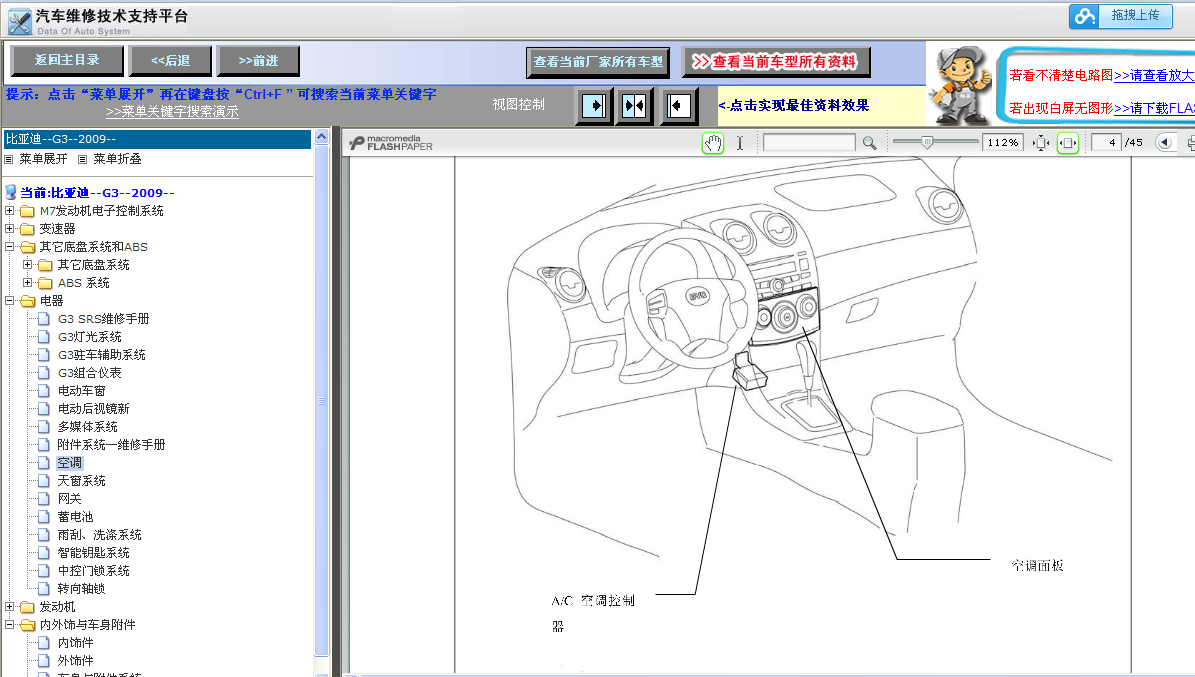Click 返回主目录 button

[67, 61]
